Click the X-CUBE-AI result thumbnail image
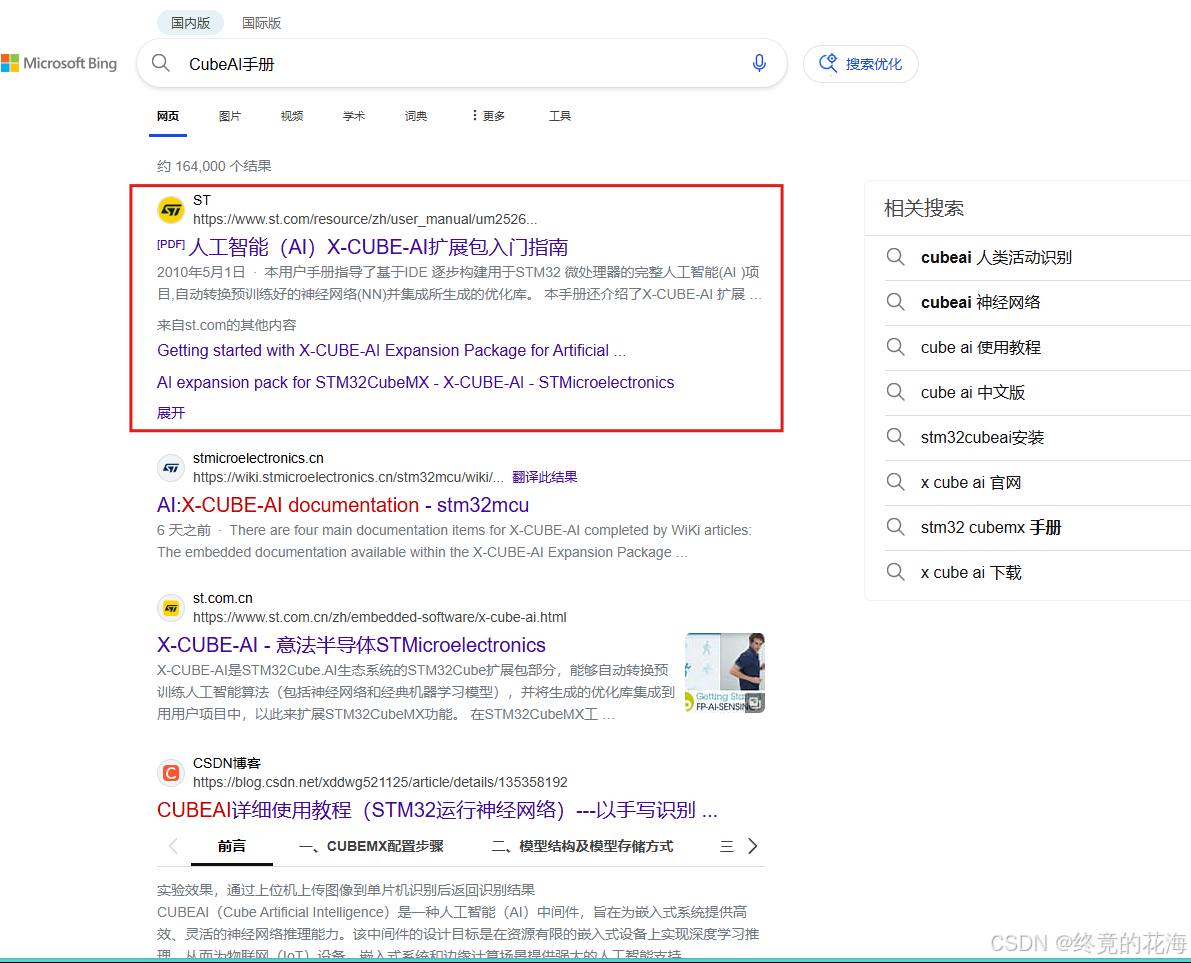The height and width of the screenshot is (963, 1191). pos(725,673)
